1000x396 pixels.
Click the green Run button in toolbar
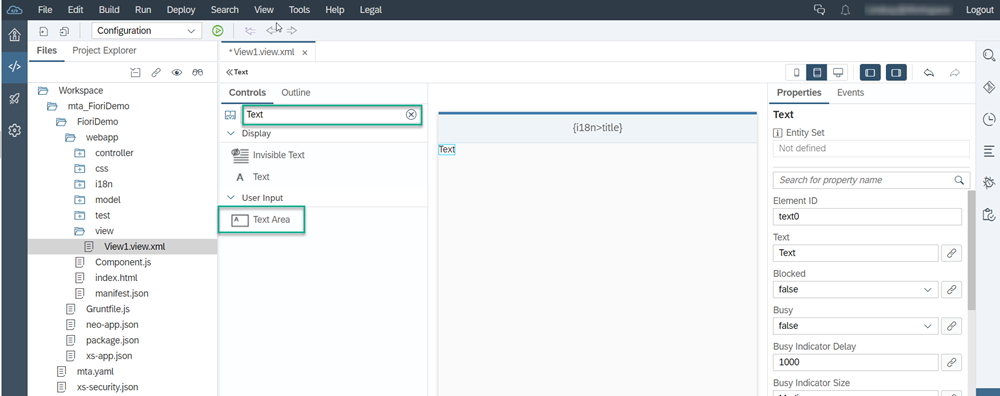click(x=218, y=31)
